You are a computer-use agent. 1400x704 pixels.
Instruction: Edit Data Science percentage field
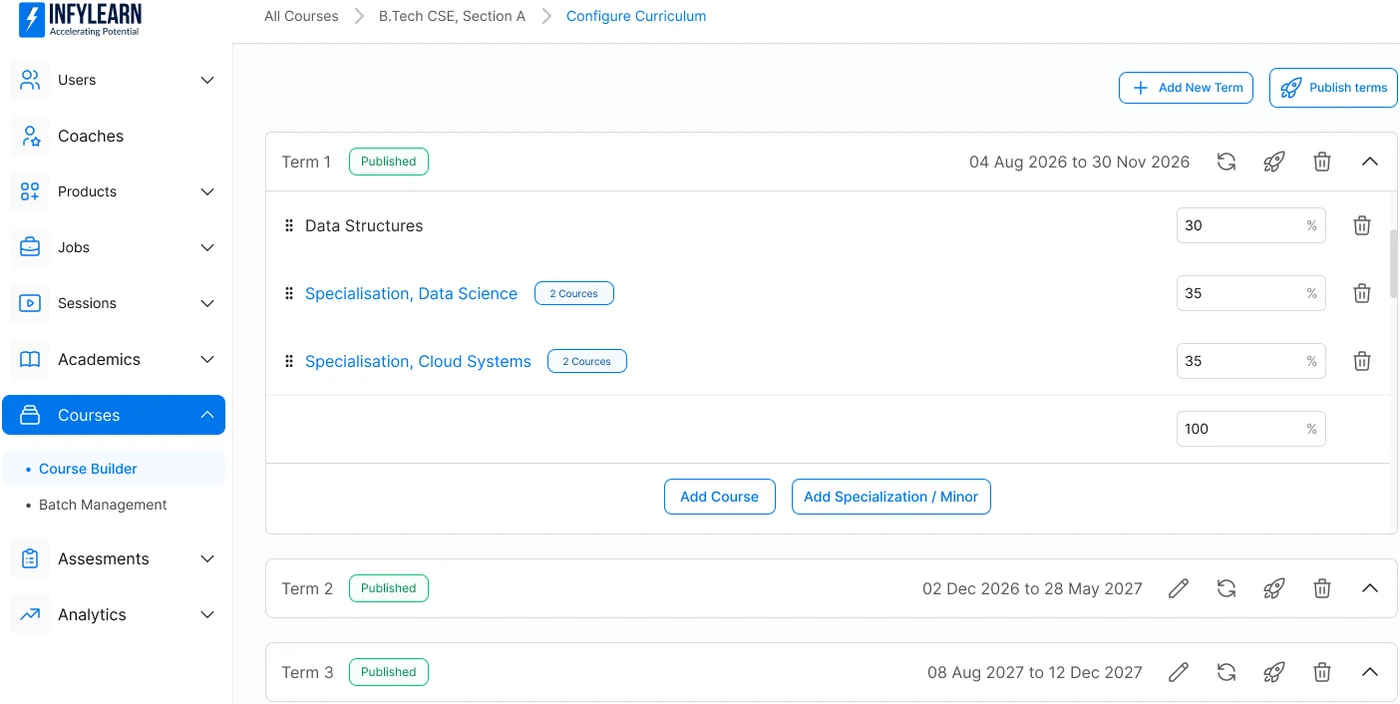point(1251,294)
